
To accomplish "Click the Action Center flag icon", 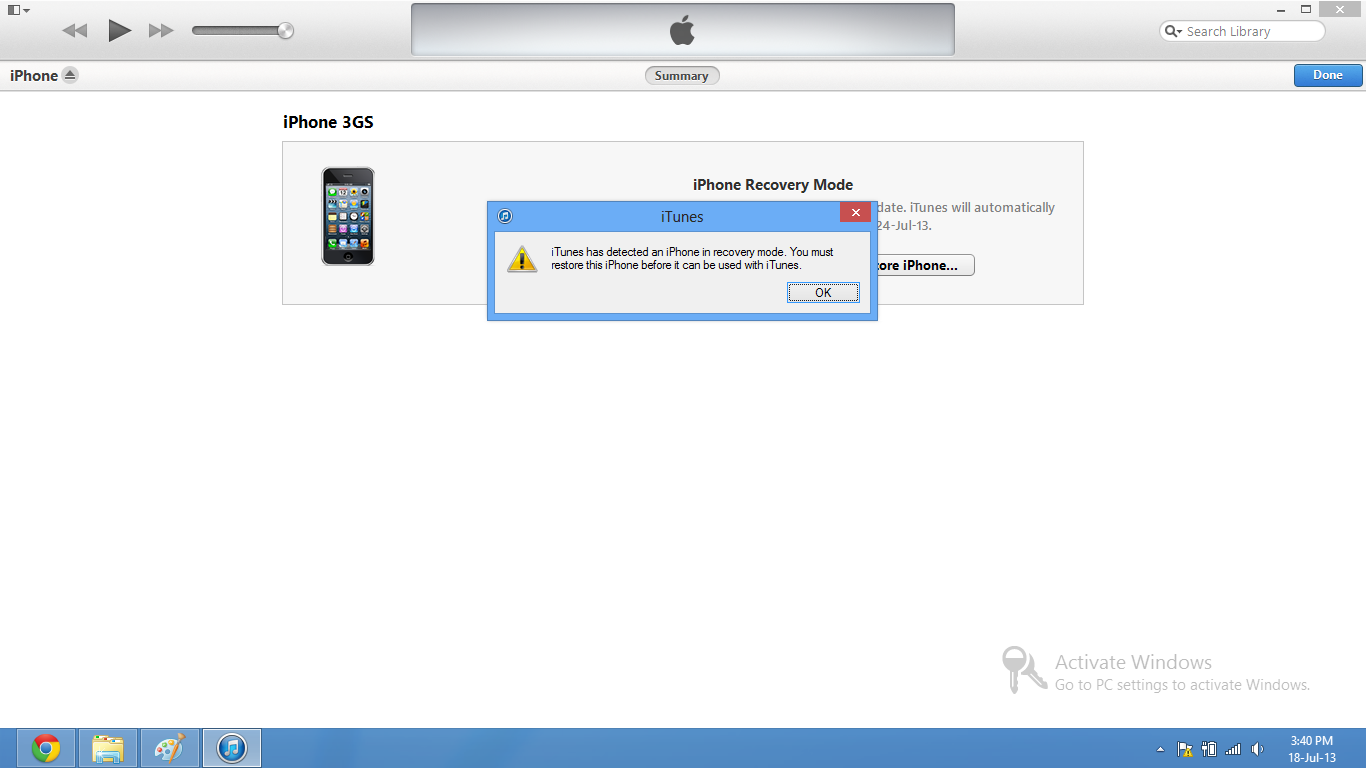I will [x=1185, y=749].
